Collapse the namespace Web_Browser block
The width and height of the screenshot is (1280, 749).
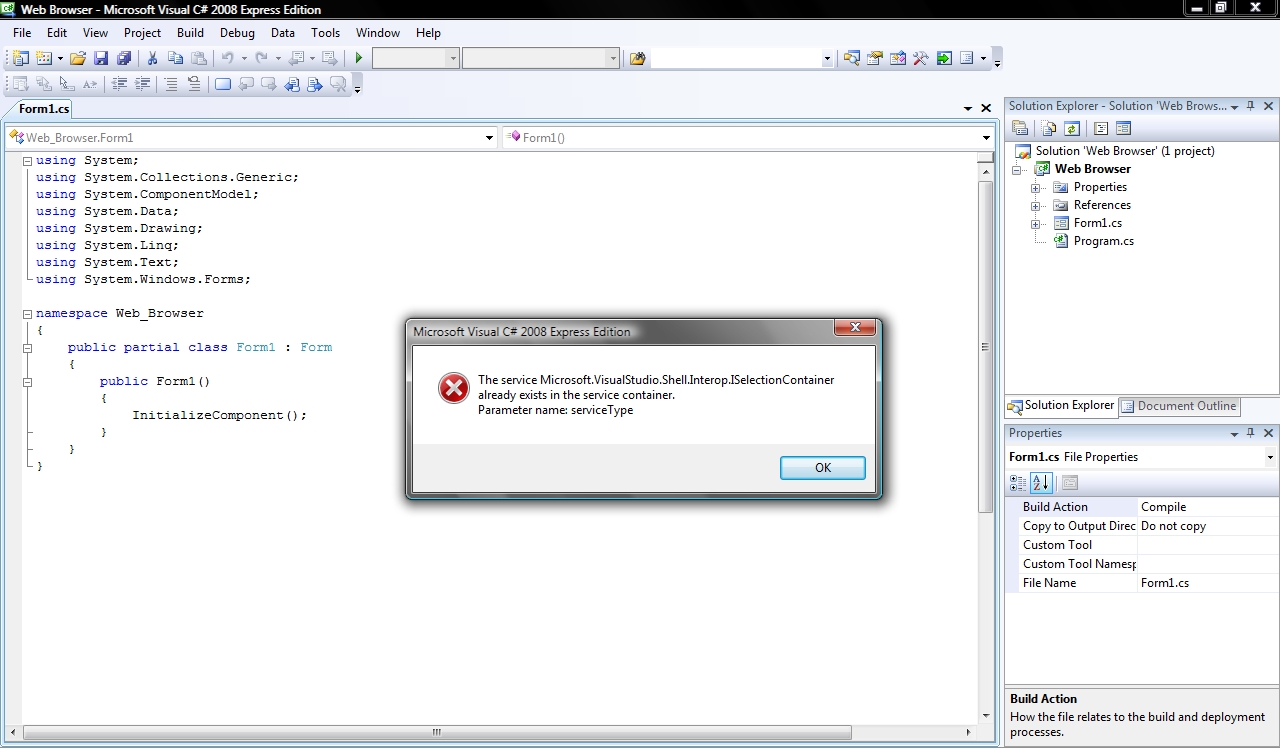tap(28, 314)
